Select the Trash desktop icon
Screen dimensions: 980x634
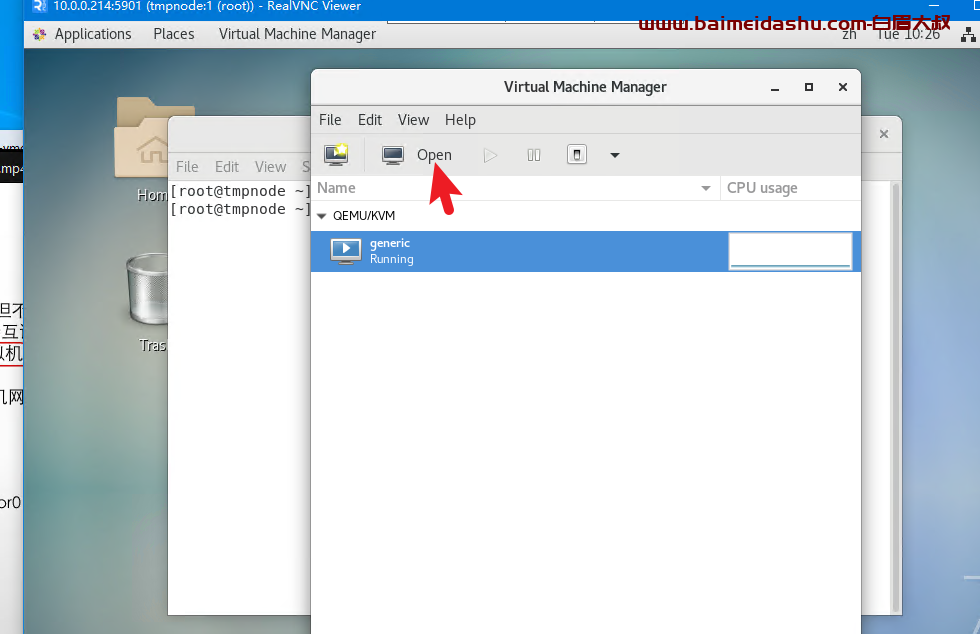[148, 303]
